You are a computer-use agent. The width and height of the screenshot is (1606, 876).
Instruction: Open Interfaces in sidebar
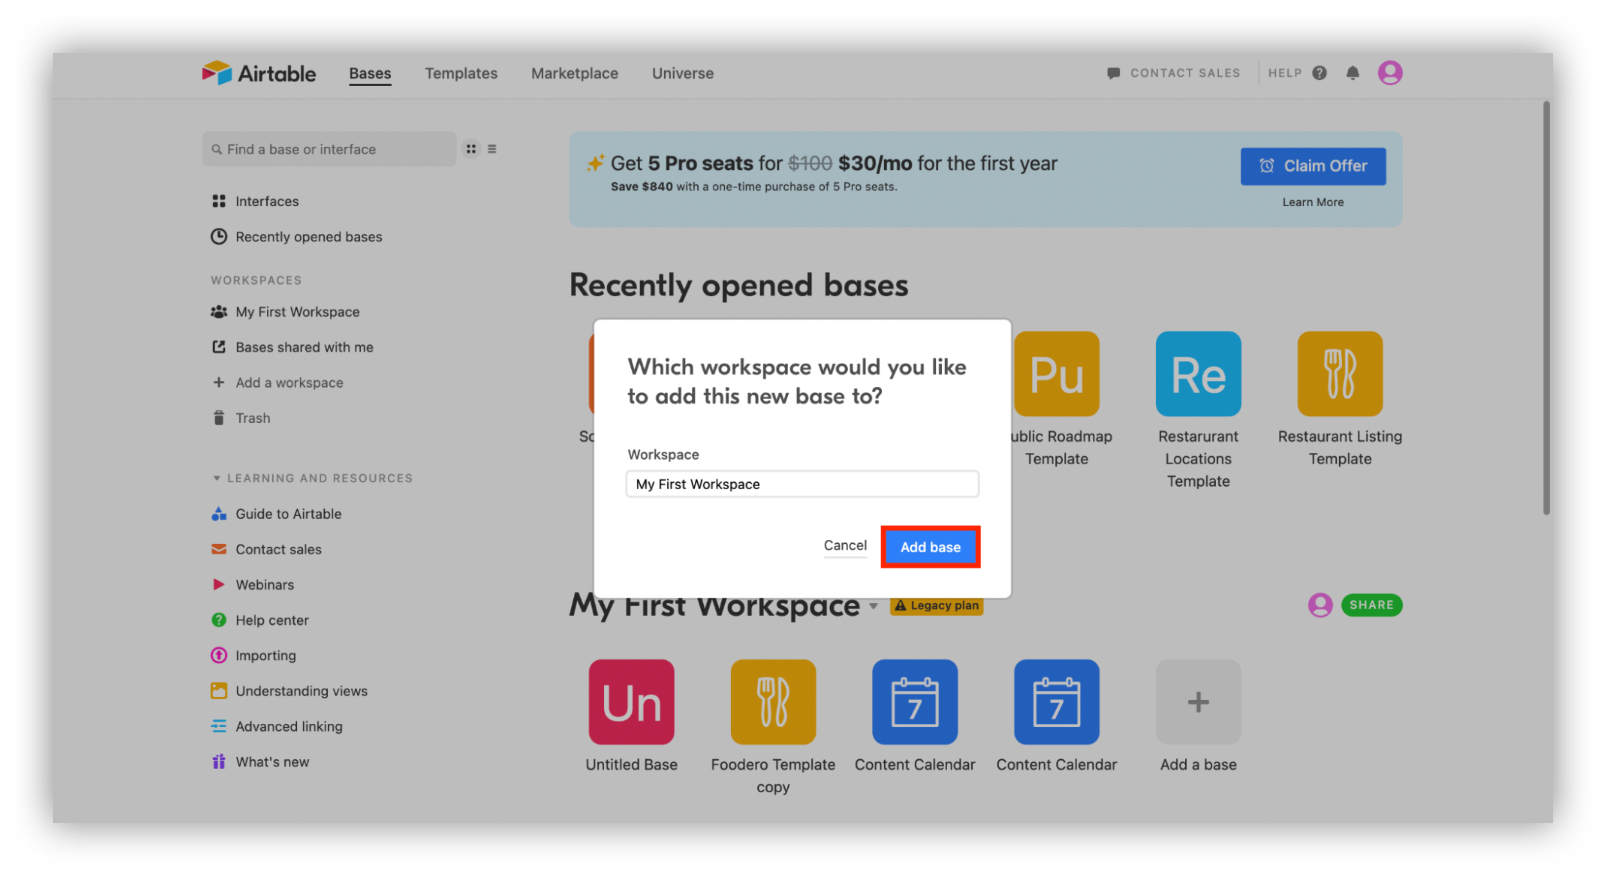255,201
